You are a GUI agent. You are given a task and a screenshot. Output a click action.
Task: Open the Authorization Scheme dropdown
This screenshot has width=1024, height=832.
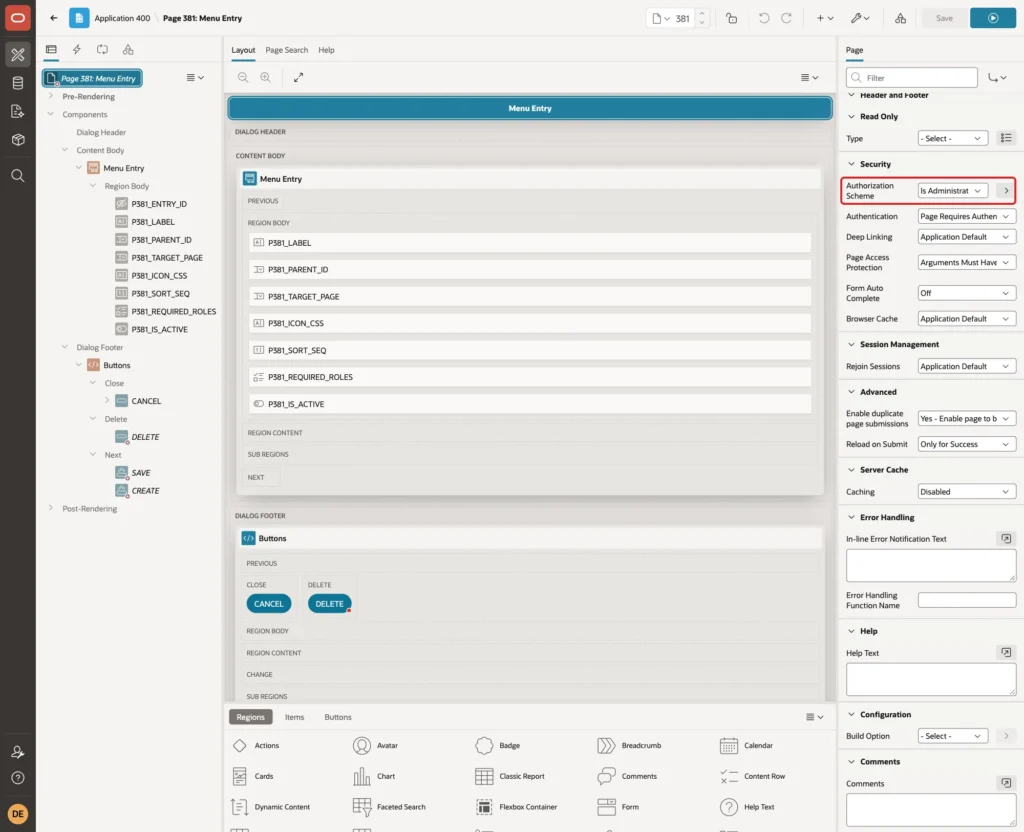click(x=952, y=191)
